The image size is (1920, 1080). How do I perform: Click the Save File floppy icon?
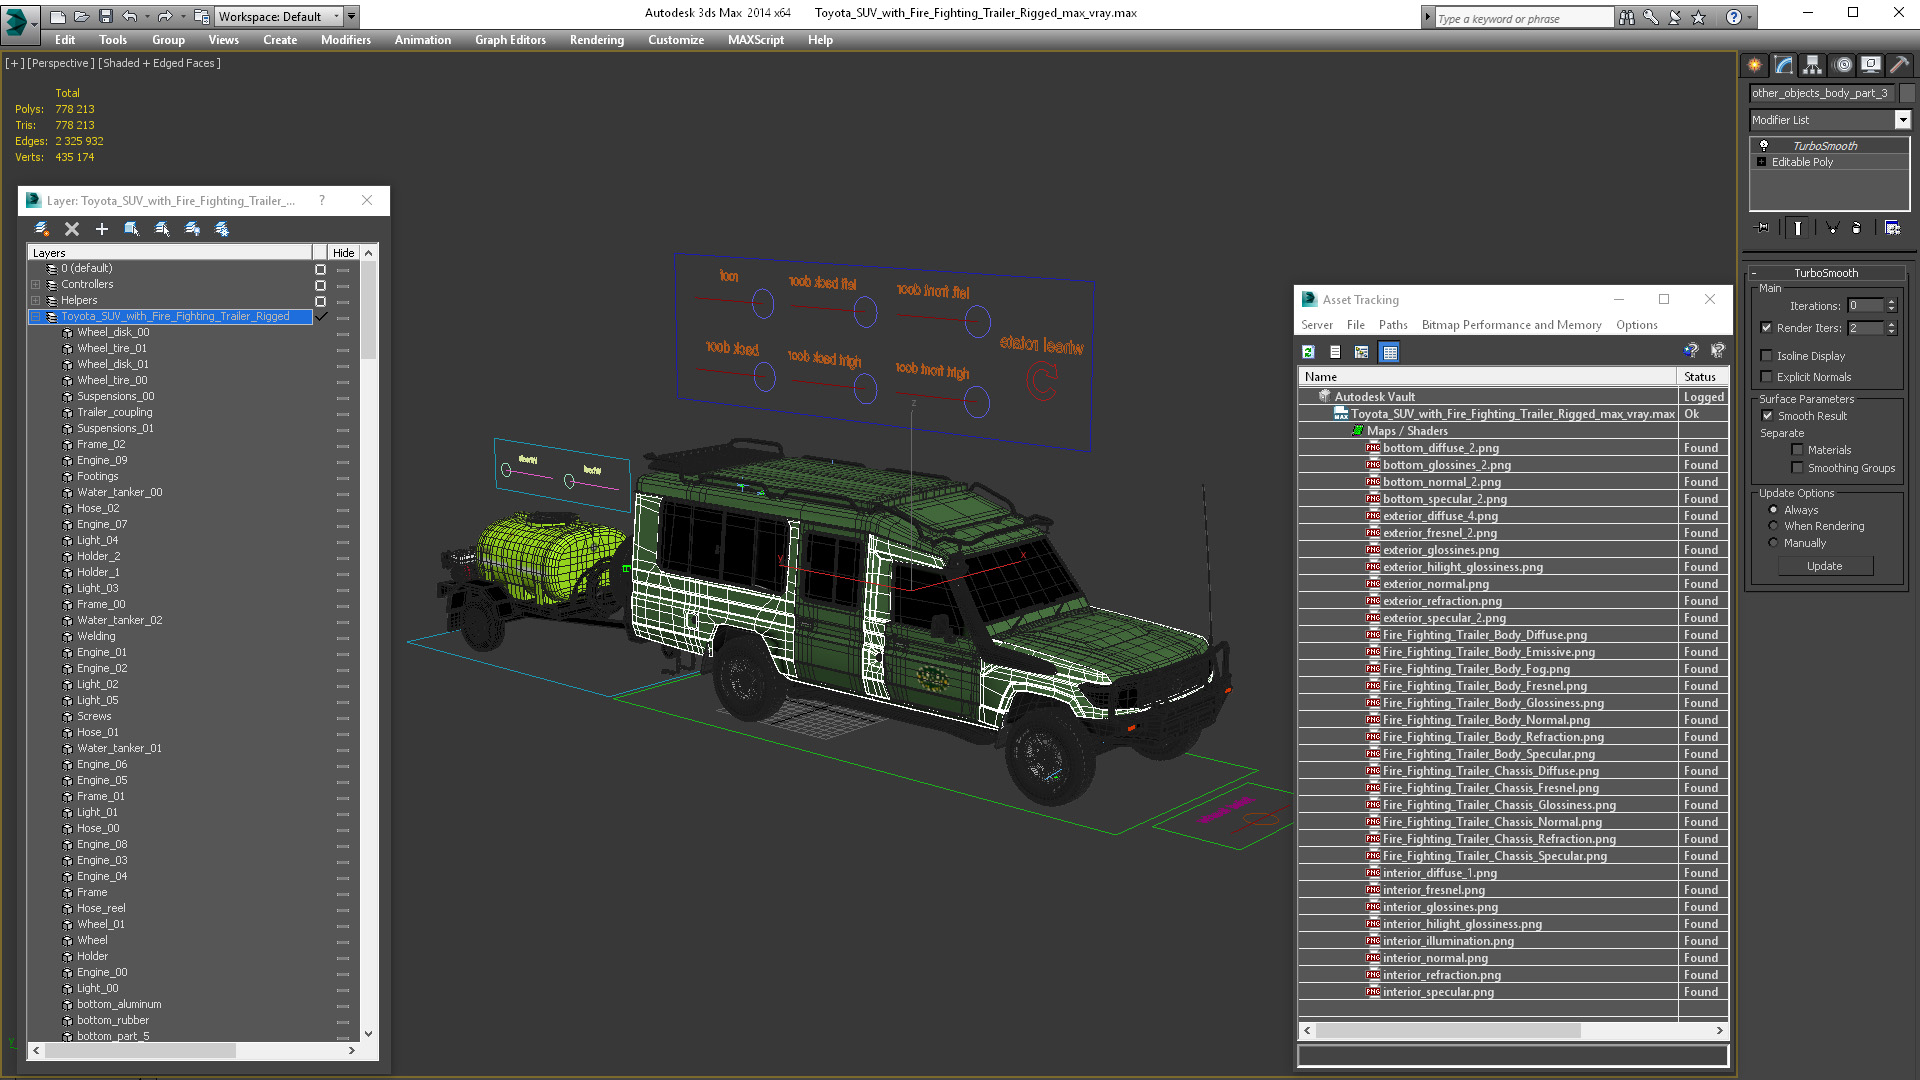click(105, 16)
